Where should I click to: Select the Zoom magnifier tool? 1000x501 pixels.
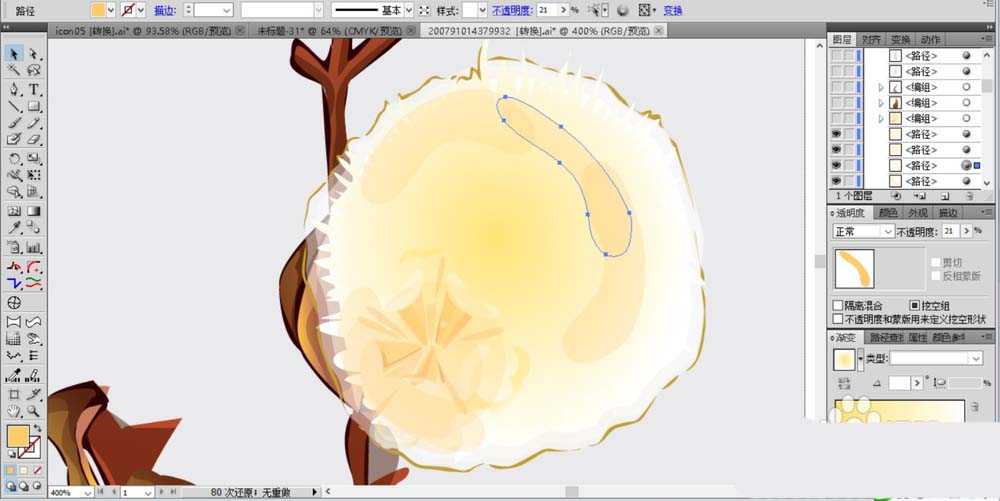(x=34, y=410)
